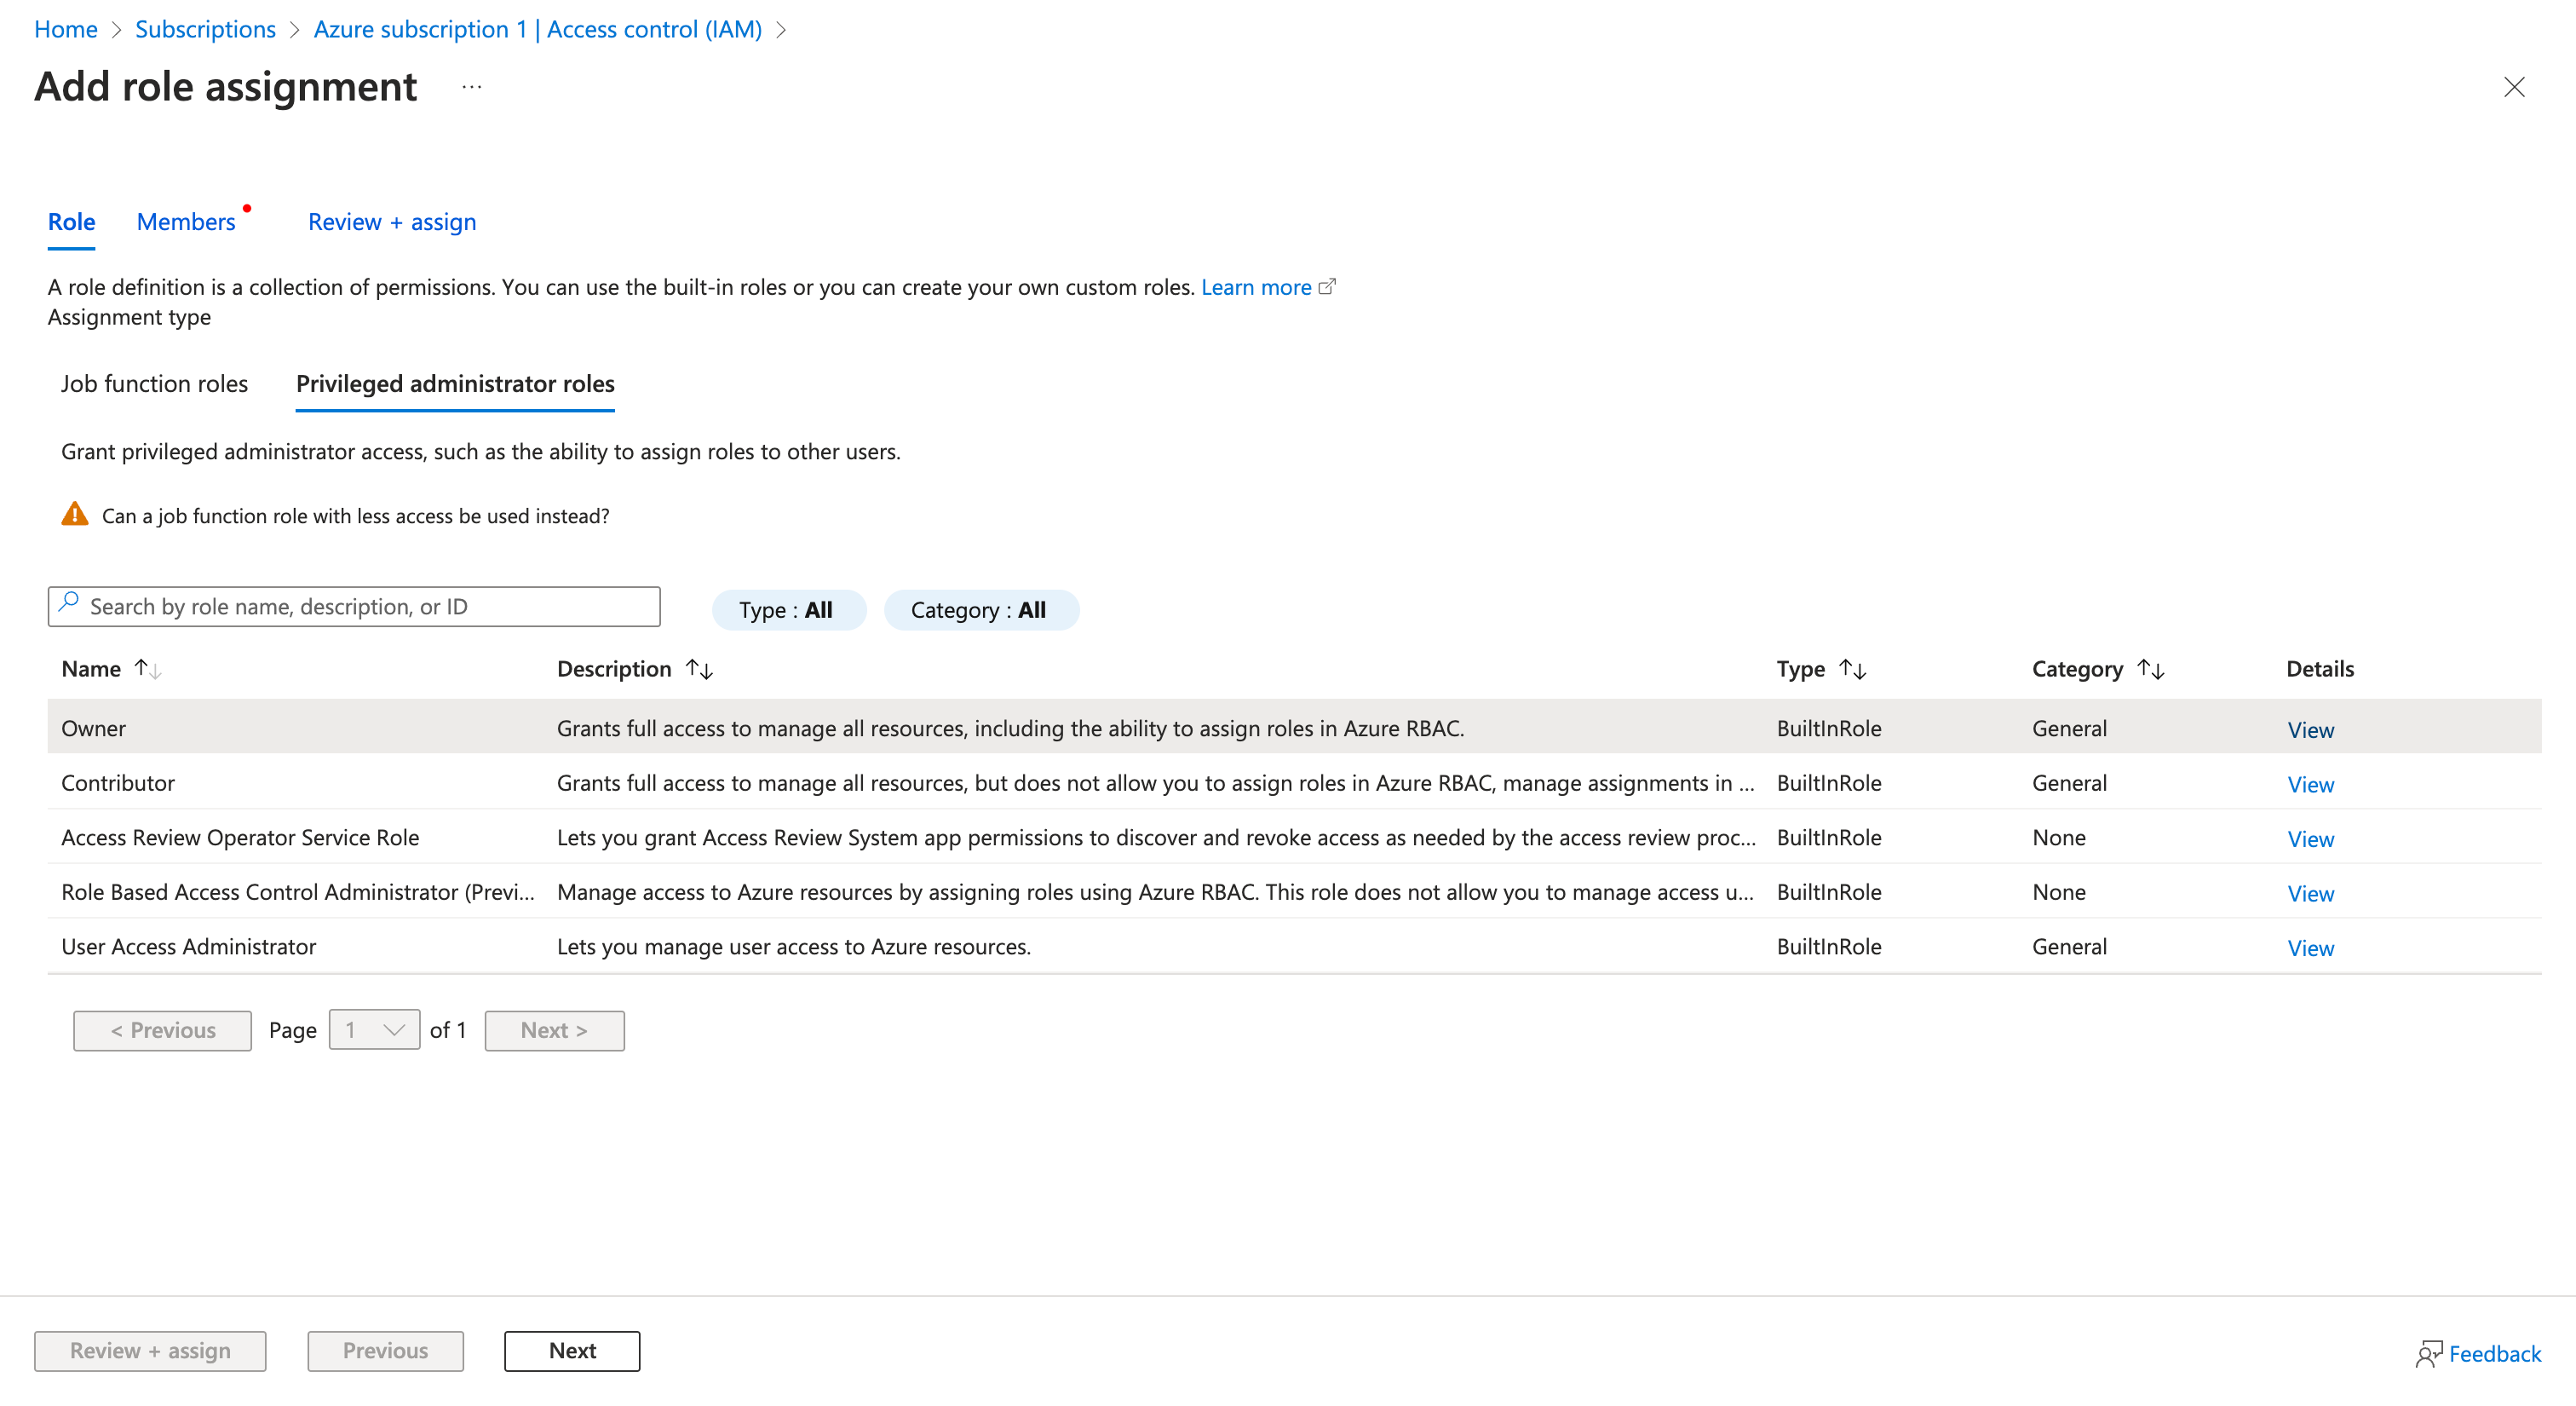Open the Type : All filter
This screenshot has width=2576, height=1406.
(787, 609)
